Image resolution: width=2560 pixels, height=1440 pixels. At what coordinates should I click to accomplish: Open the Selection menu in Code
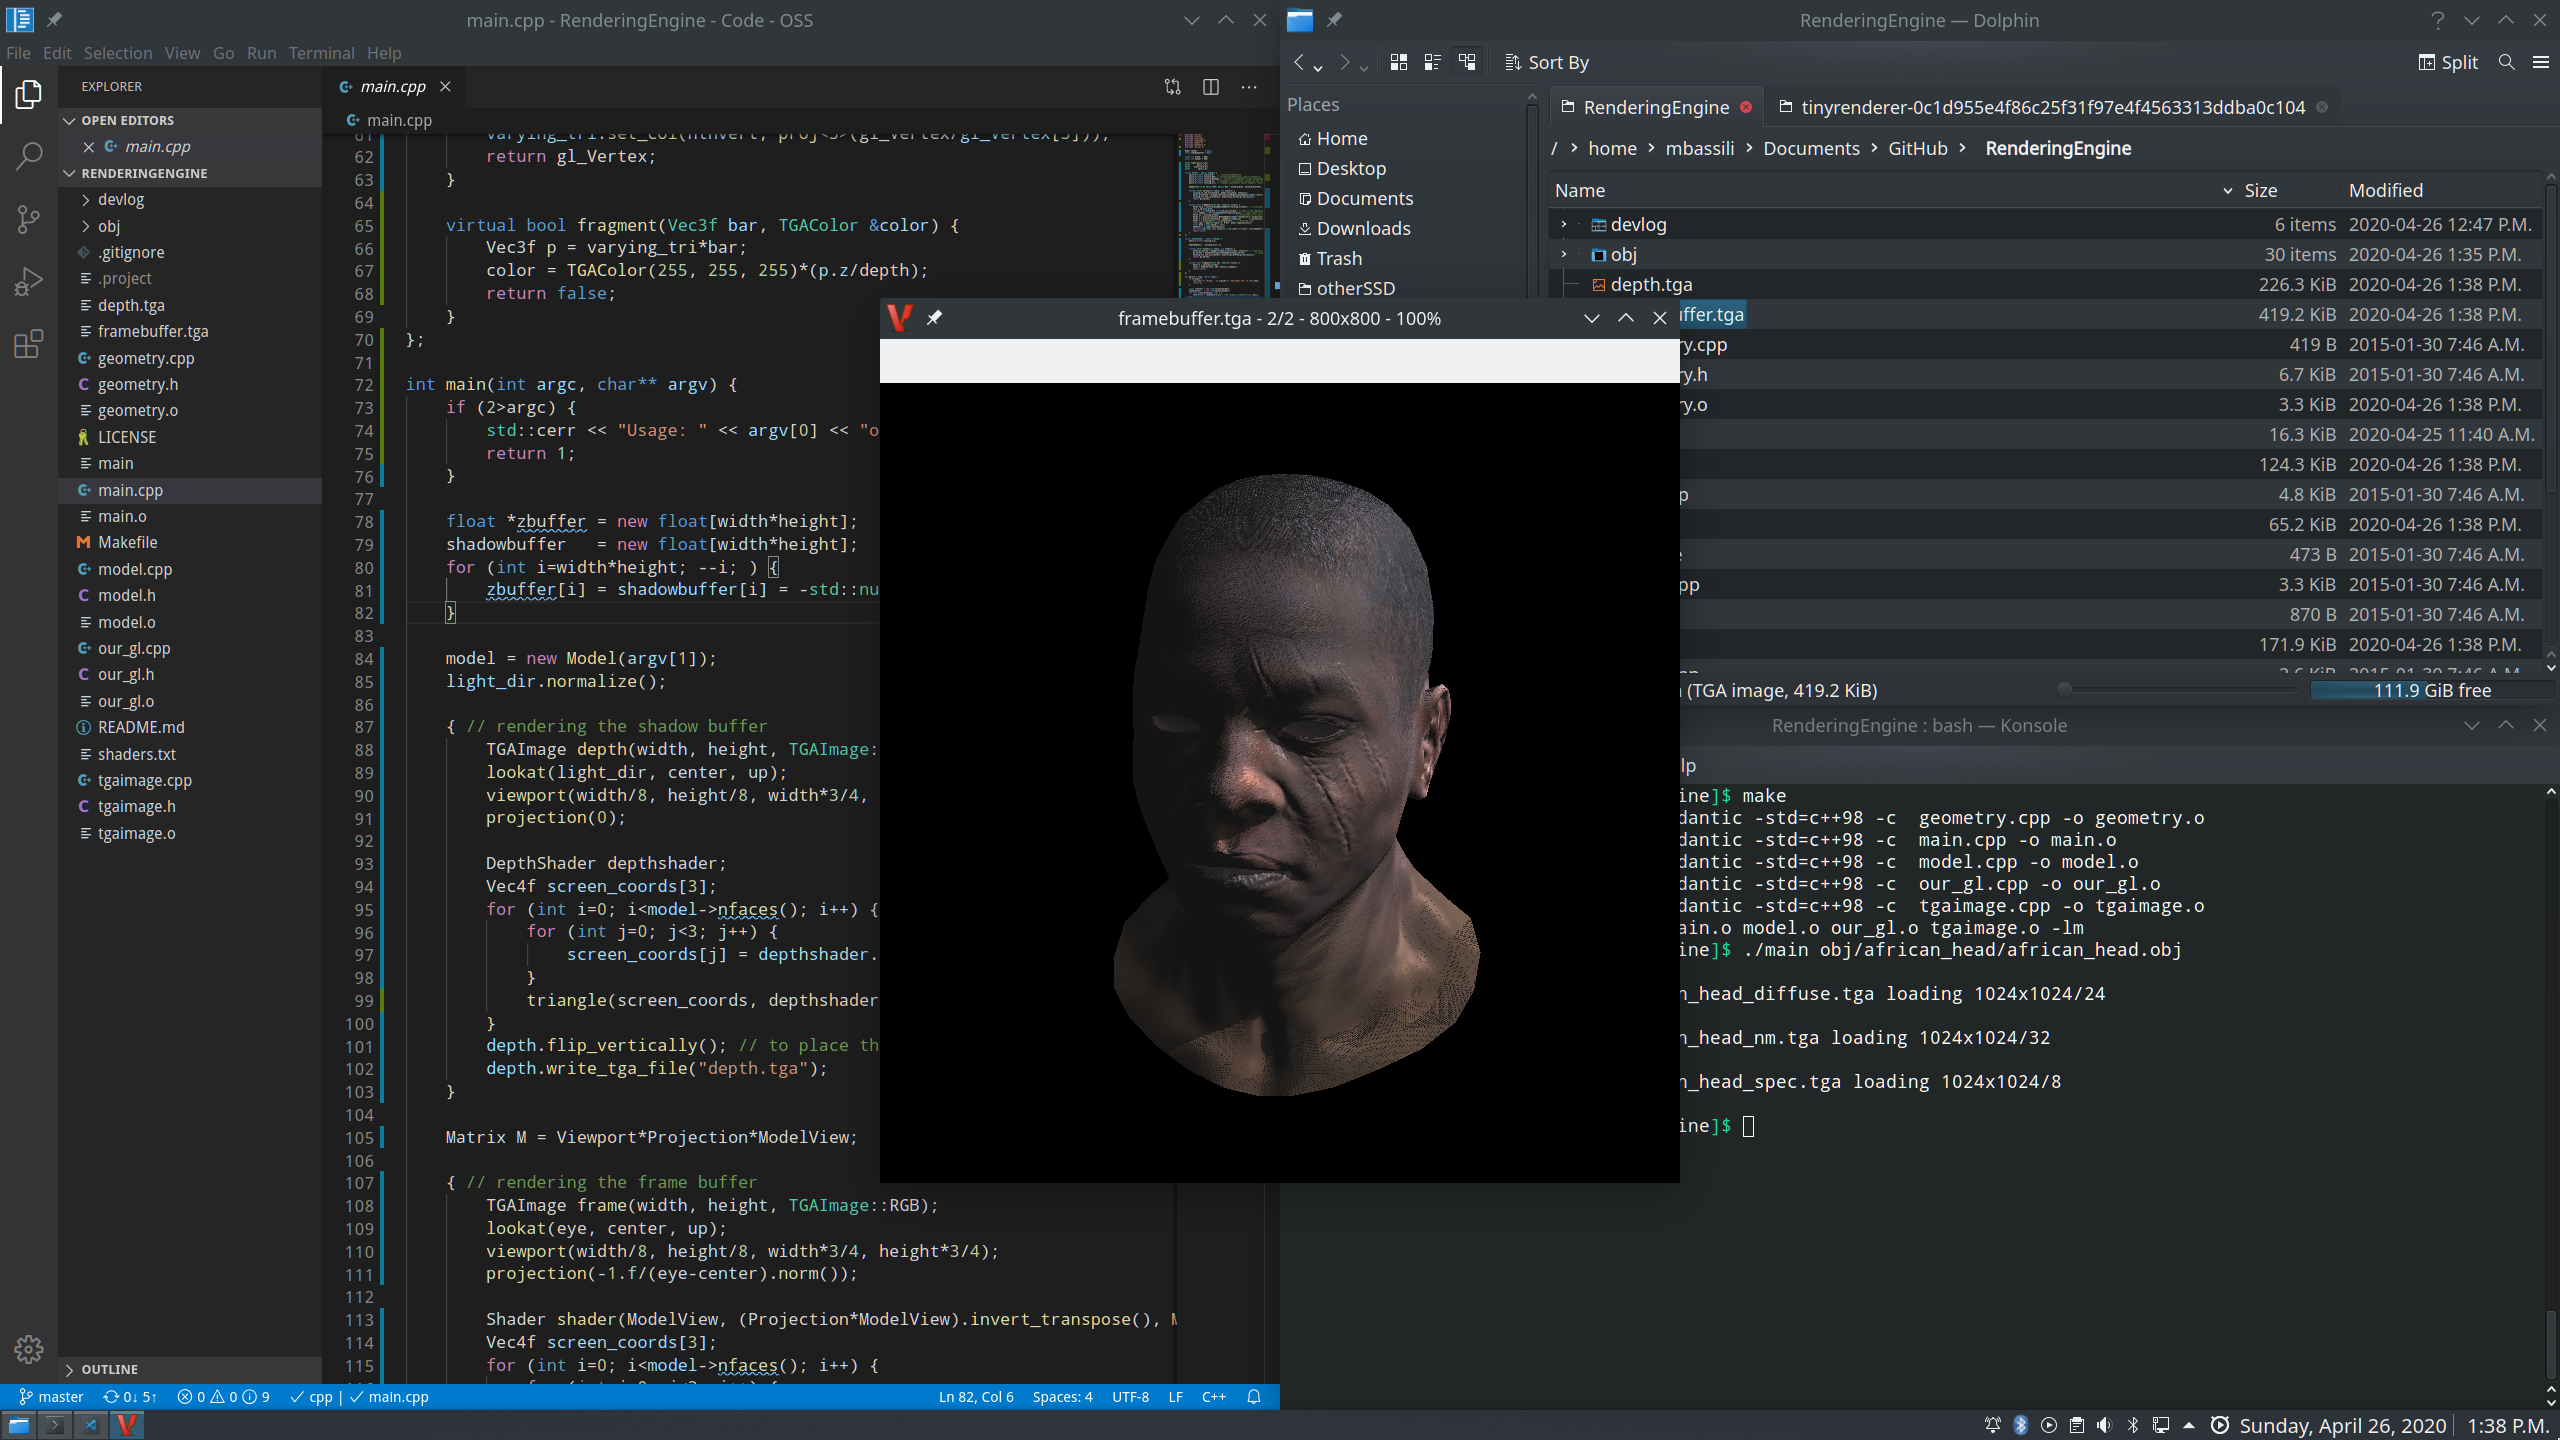(118, 53)
